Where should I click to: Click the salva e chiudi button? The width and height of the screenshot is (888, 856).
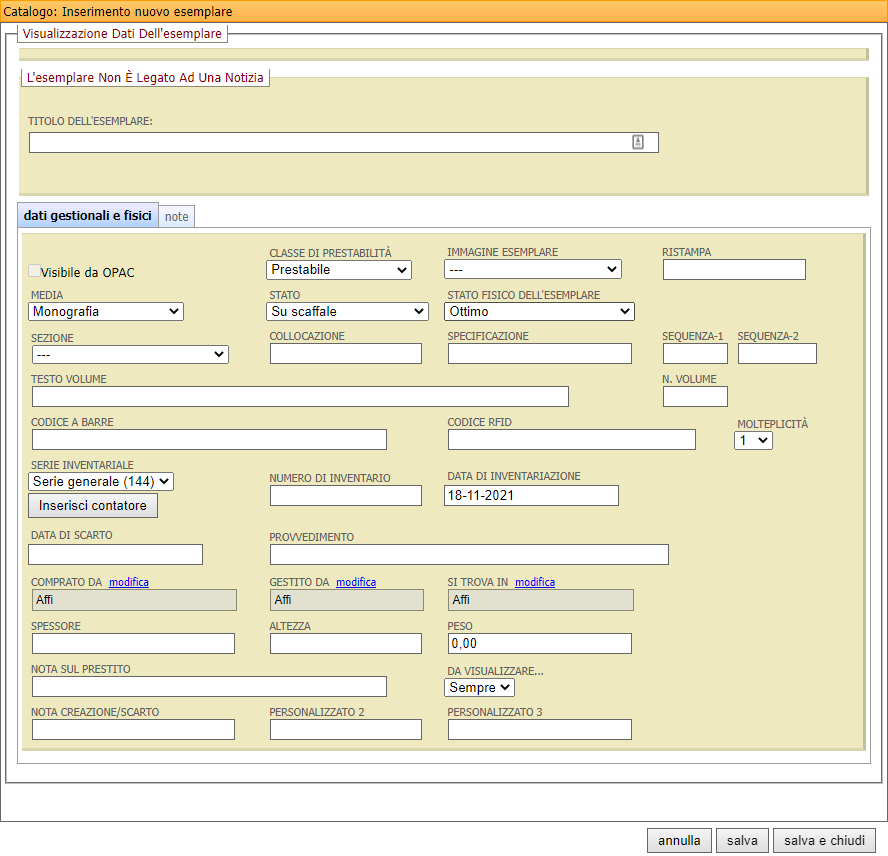pos(824,840)
